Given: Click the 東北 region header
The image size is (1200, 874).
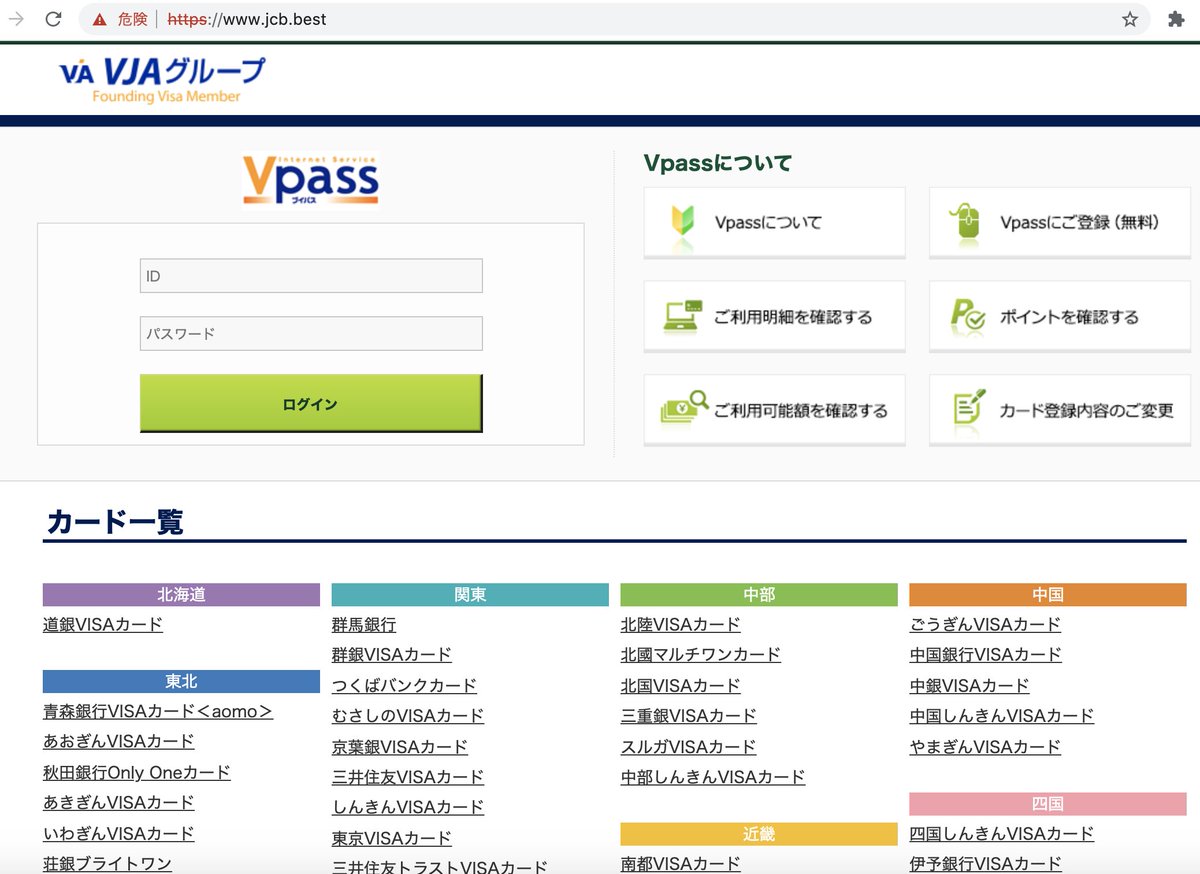Looking at the screenshot, I should click(181, 681).
